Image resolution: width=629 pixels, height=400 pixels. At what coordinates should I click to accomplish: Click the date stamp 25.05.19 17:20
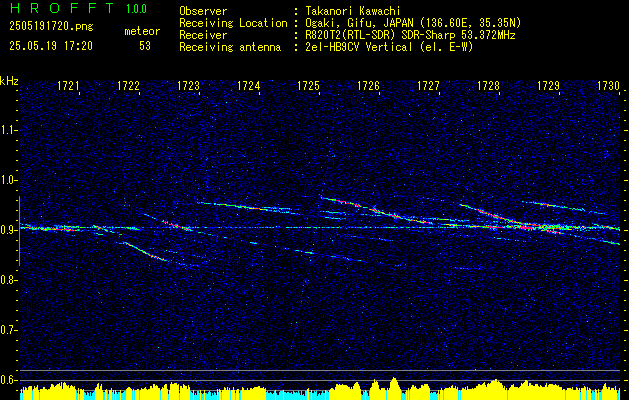point(51,46)
